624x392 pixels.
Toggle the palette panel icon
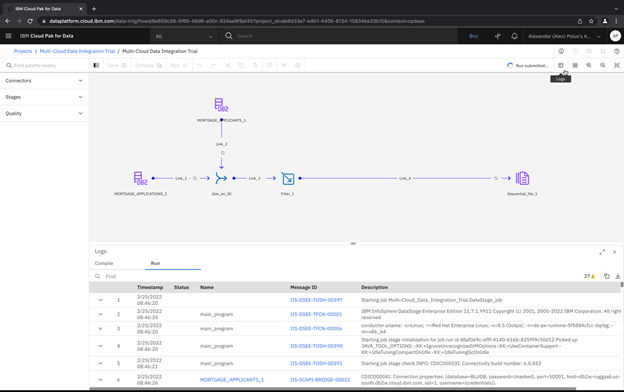tap(96, 65)
